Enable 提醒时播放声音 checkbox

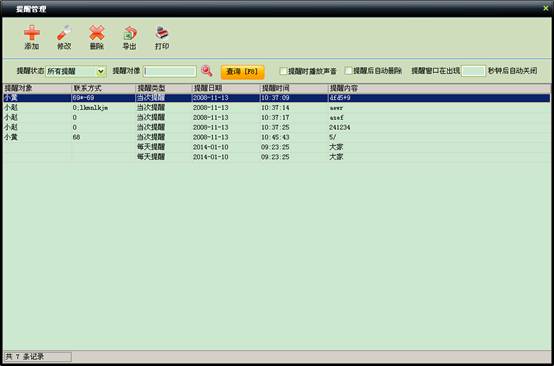[x=283, y=71]
